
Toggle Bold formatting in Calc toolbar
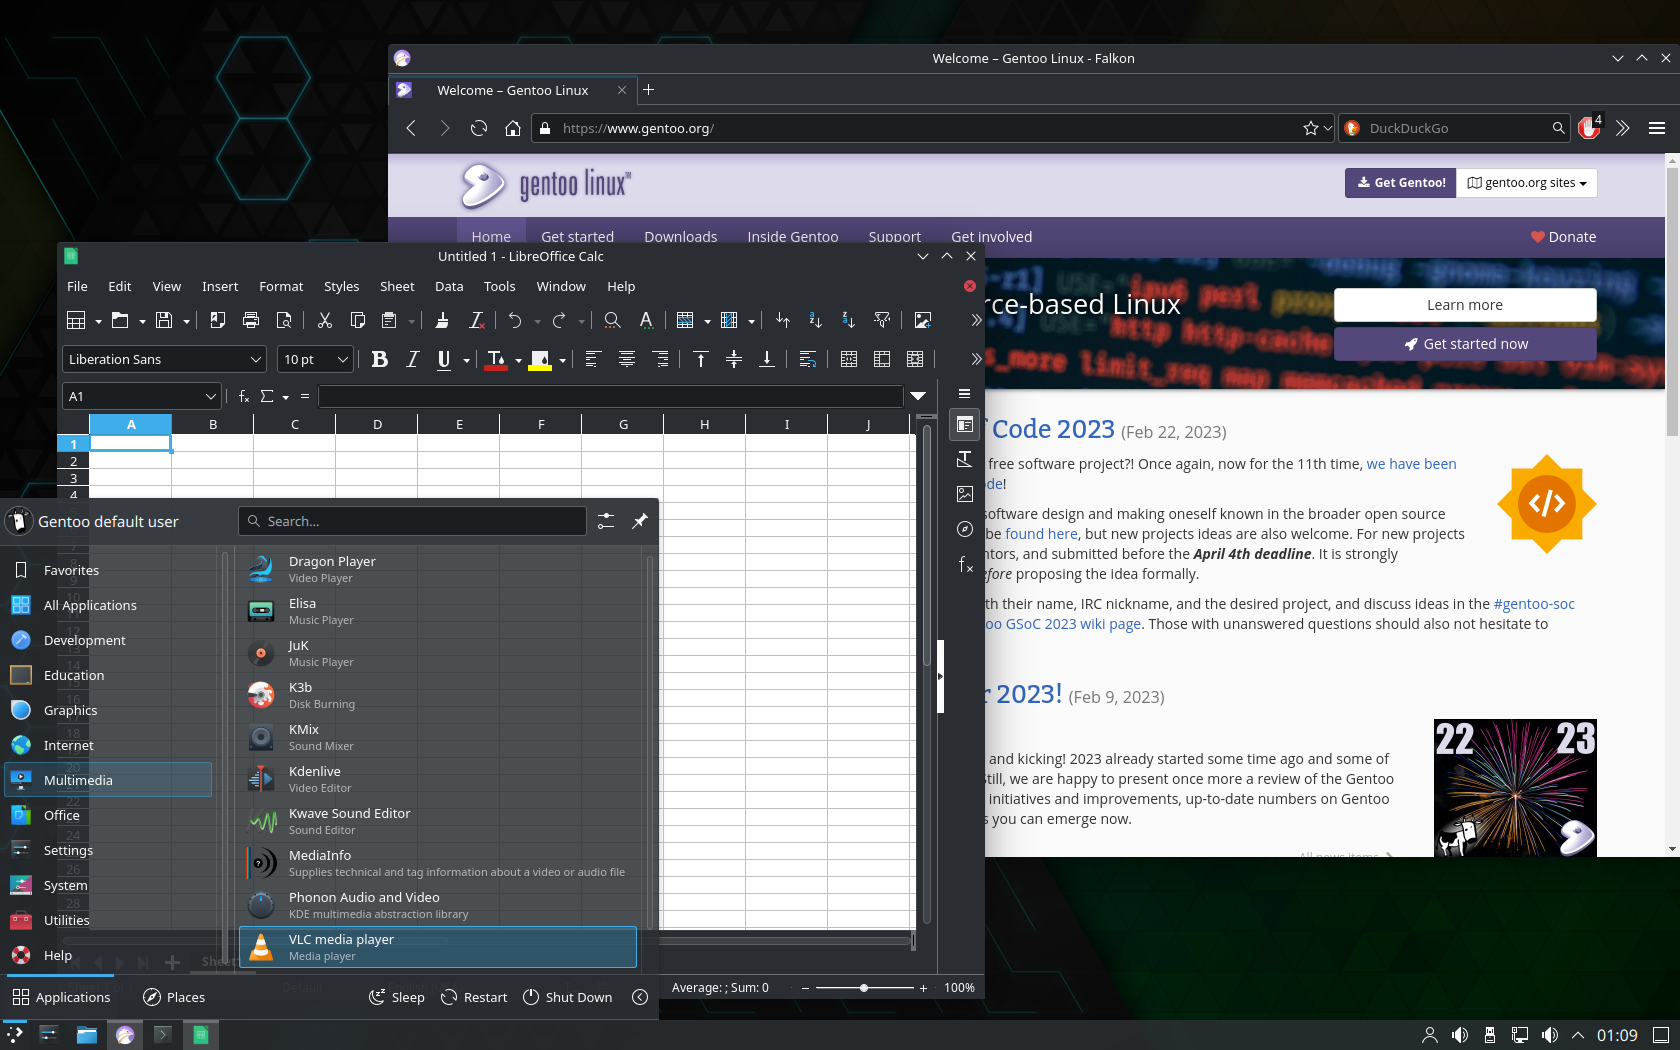coord(379,360)
